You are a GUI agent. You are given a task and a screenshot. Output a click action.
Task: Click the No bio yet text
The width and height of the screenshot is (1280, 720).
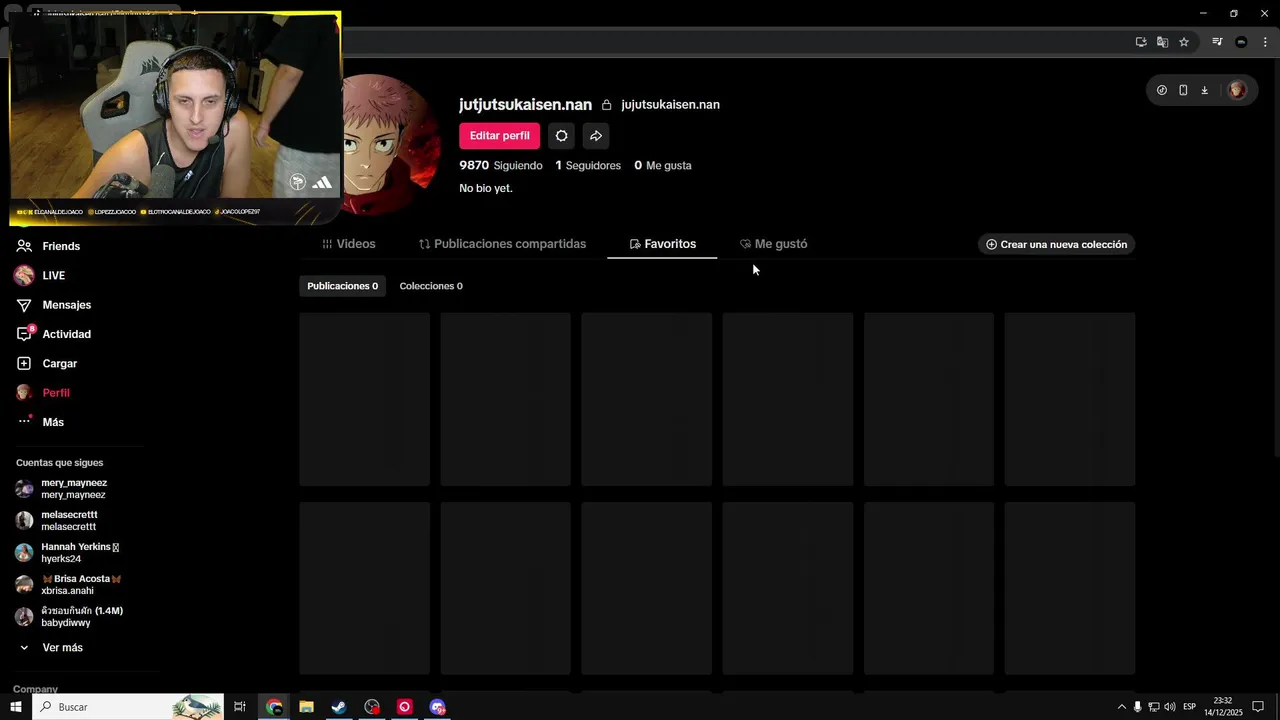point(486,188)
